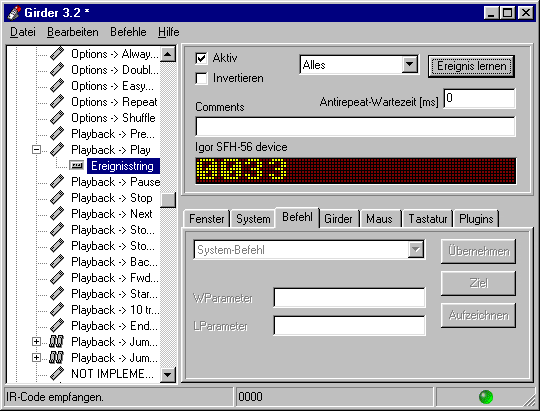Click command icon beside Options -> Shuffle
540x411 pixels.
click(57, 118)
